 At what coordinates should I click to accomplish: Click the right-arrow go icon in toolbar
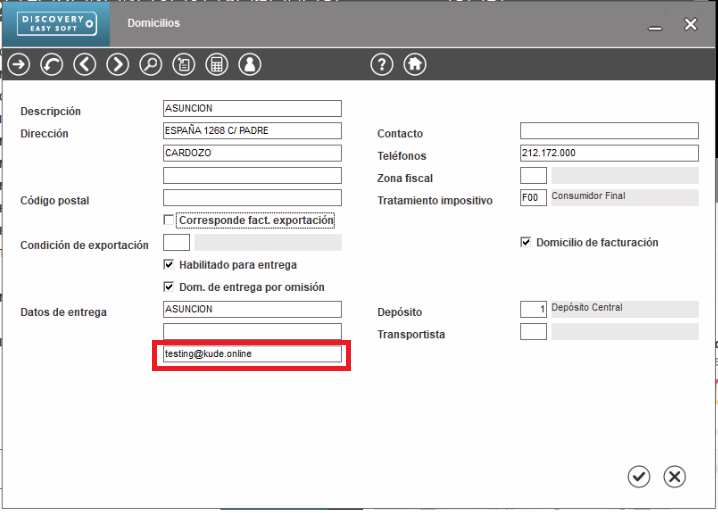click(19, 65)
